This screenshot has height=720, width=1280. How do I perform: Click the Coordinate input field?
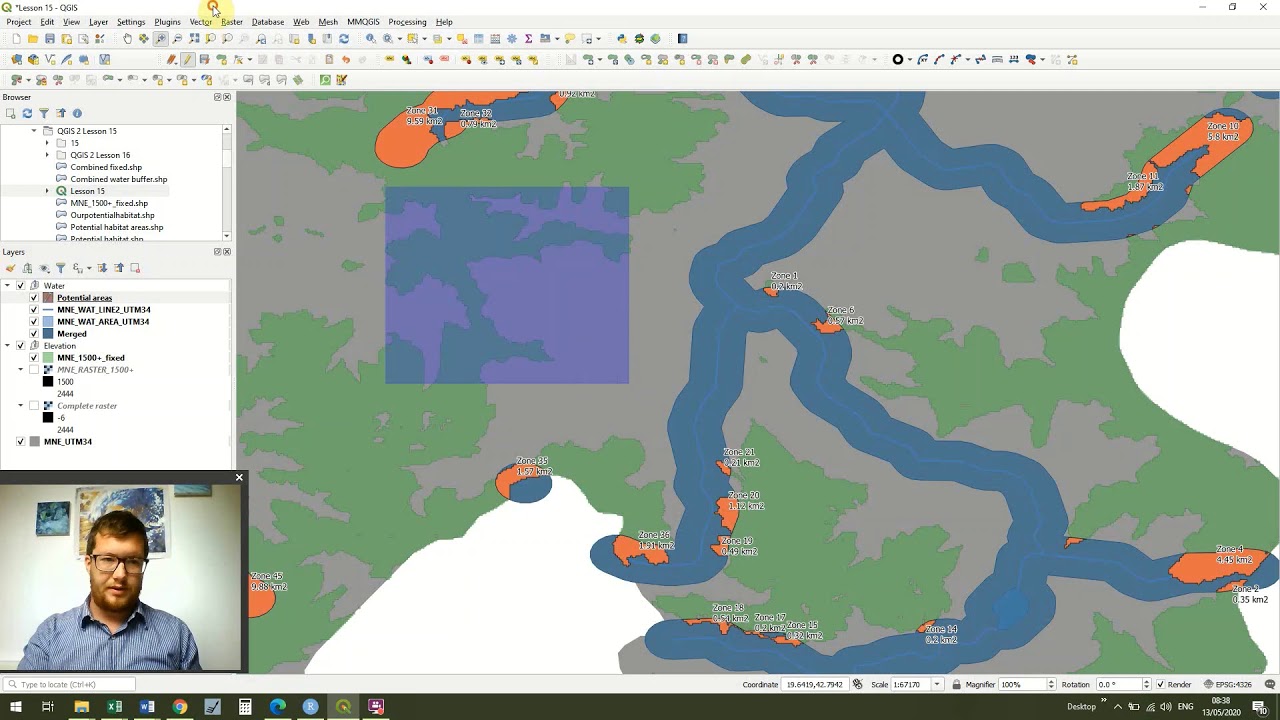[x=813, y=685]
